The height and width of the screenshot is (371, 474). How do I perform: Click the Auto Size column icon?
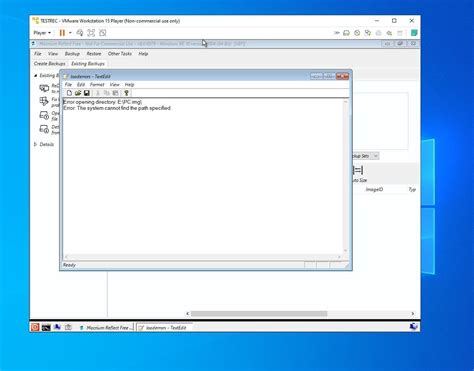coord(359,170)
